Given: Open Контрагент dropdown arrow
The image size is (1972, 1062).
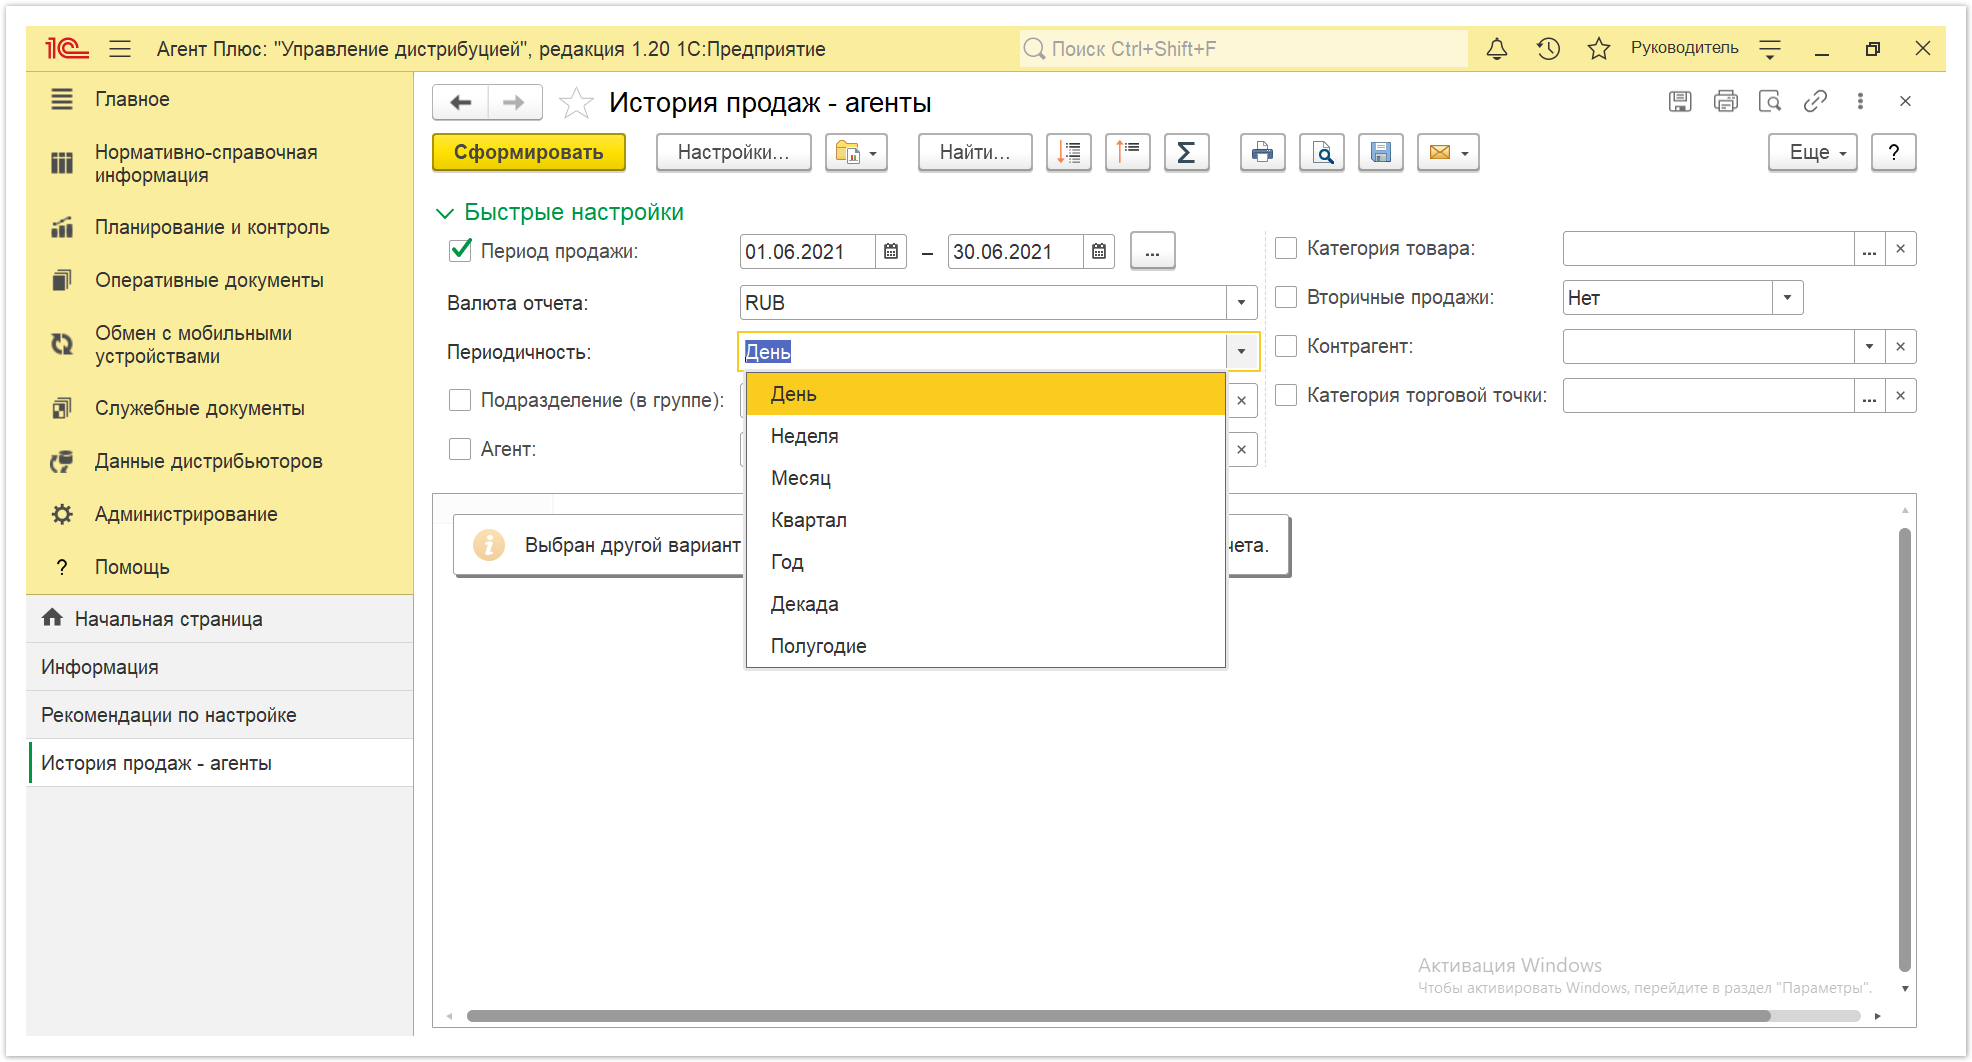Looking at the screenshot, I should coord(1869,346).
